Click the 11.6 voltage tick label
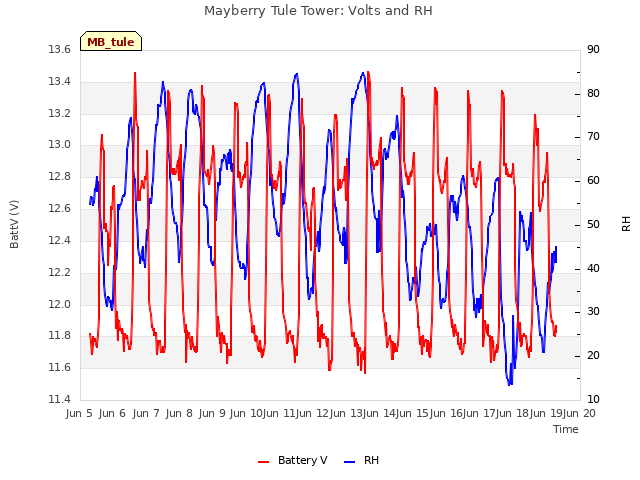 pyautogui.click(x=60, y=367)
